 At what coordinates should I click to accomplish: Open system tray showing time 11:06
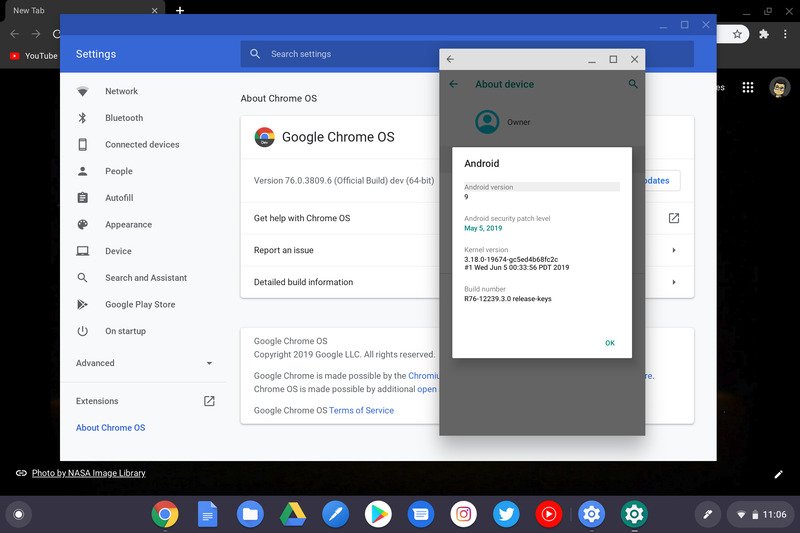tap(762, 514)
